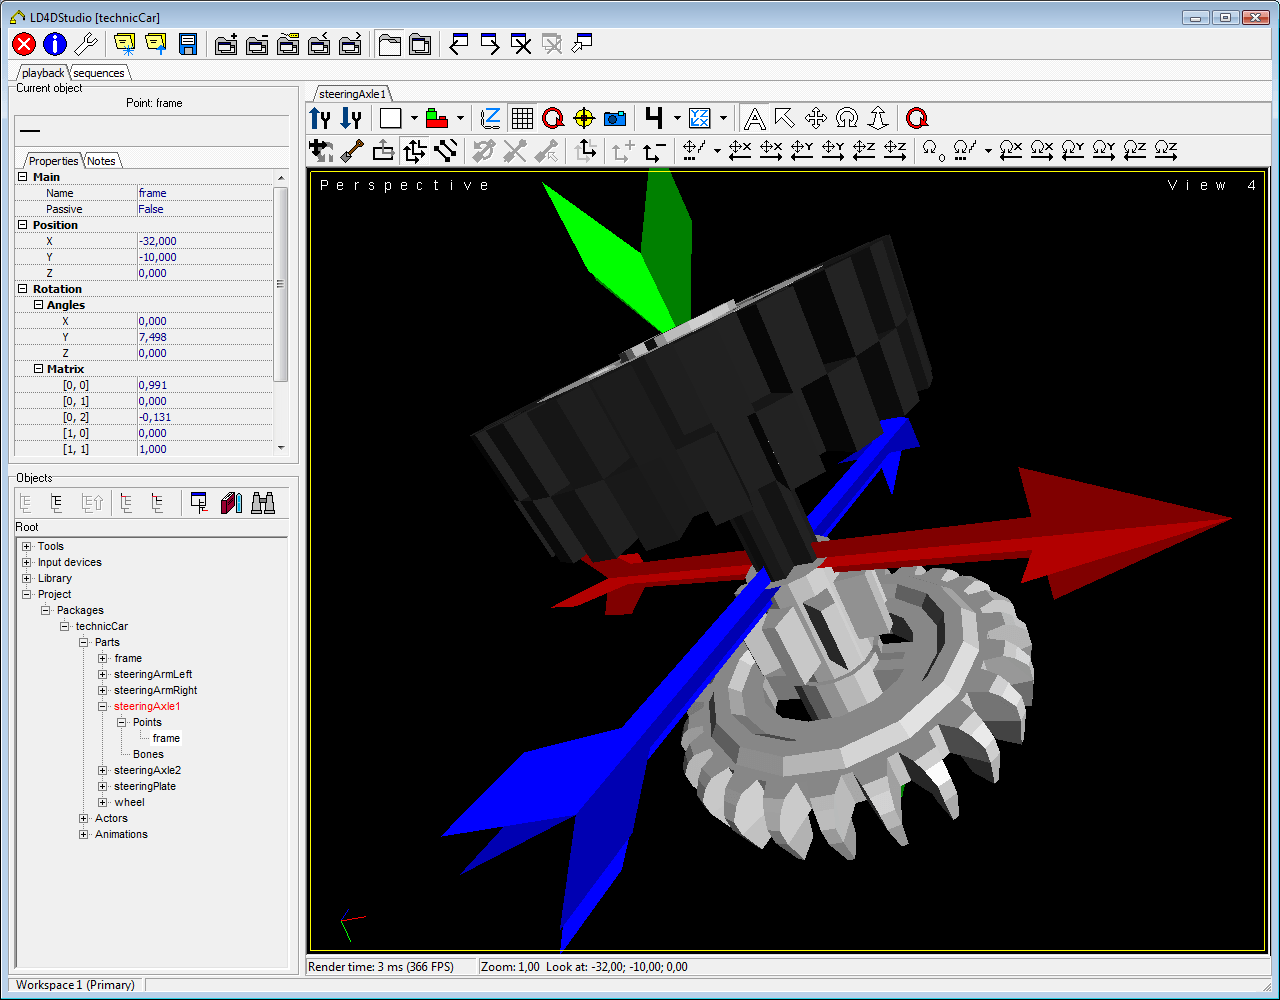Click the folder with minus sign icon
Screen dimensions: 1280x1000
point(257,44)
